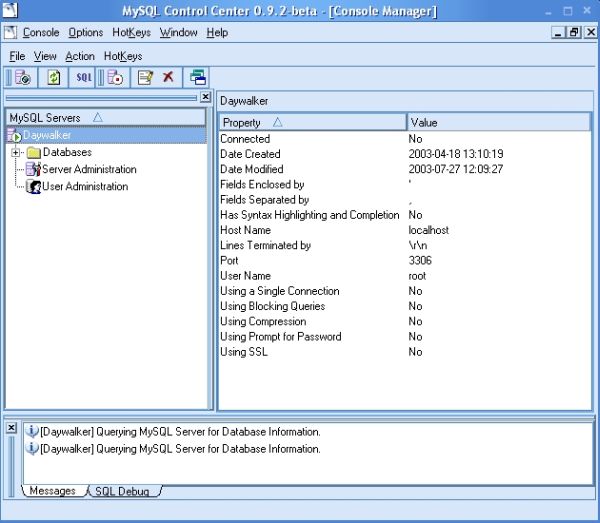Click the second message info icon
The image size is (600, 523).
point(32,448)
